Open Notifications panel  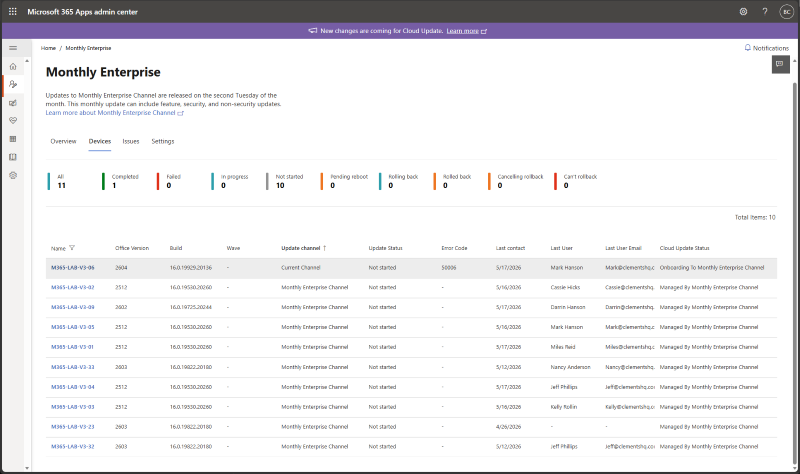pyautogui.click(x=766, y=48)
